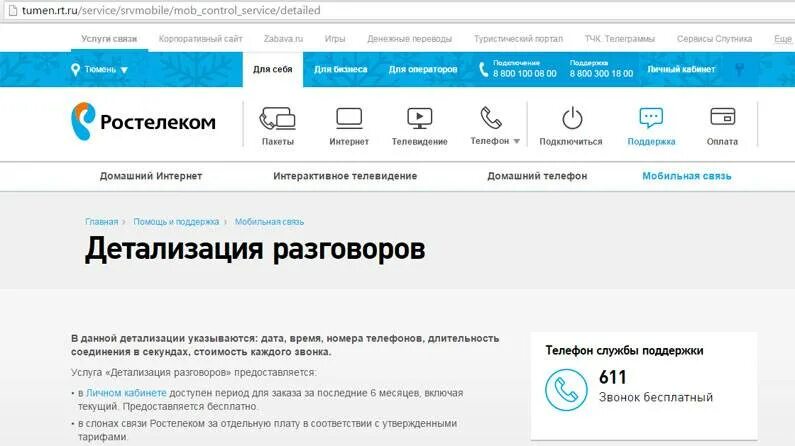Open Денежные переводы tab
Screen dimensions: 795x446
coord(410,39)
